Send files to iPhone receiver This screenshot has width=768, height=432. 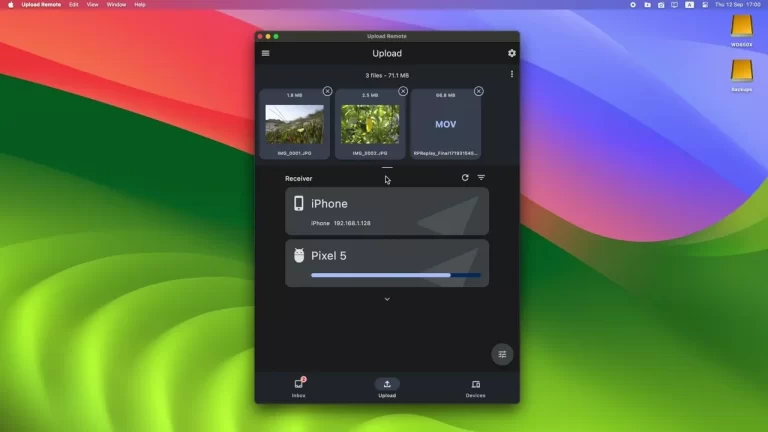(x=387, y=211)
